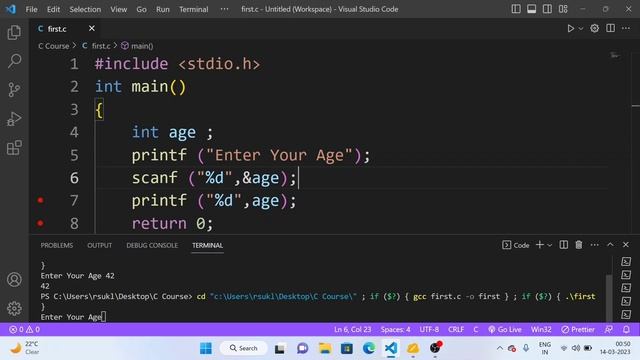The image size is (640, 360).
Task: Click Prettier in status bar
Action: point(578,329)
